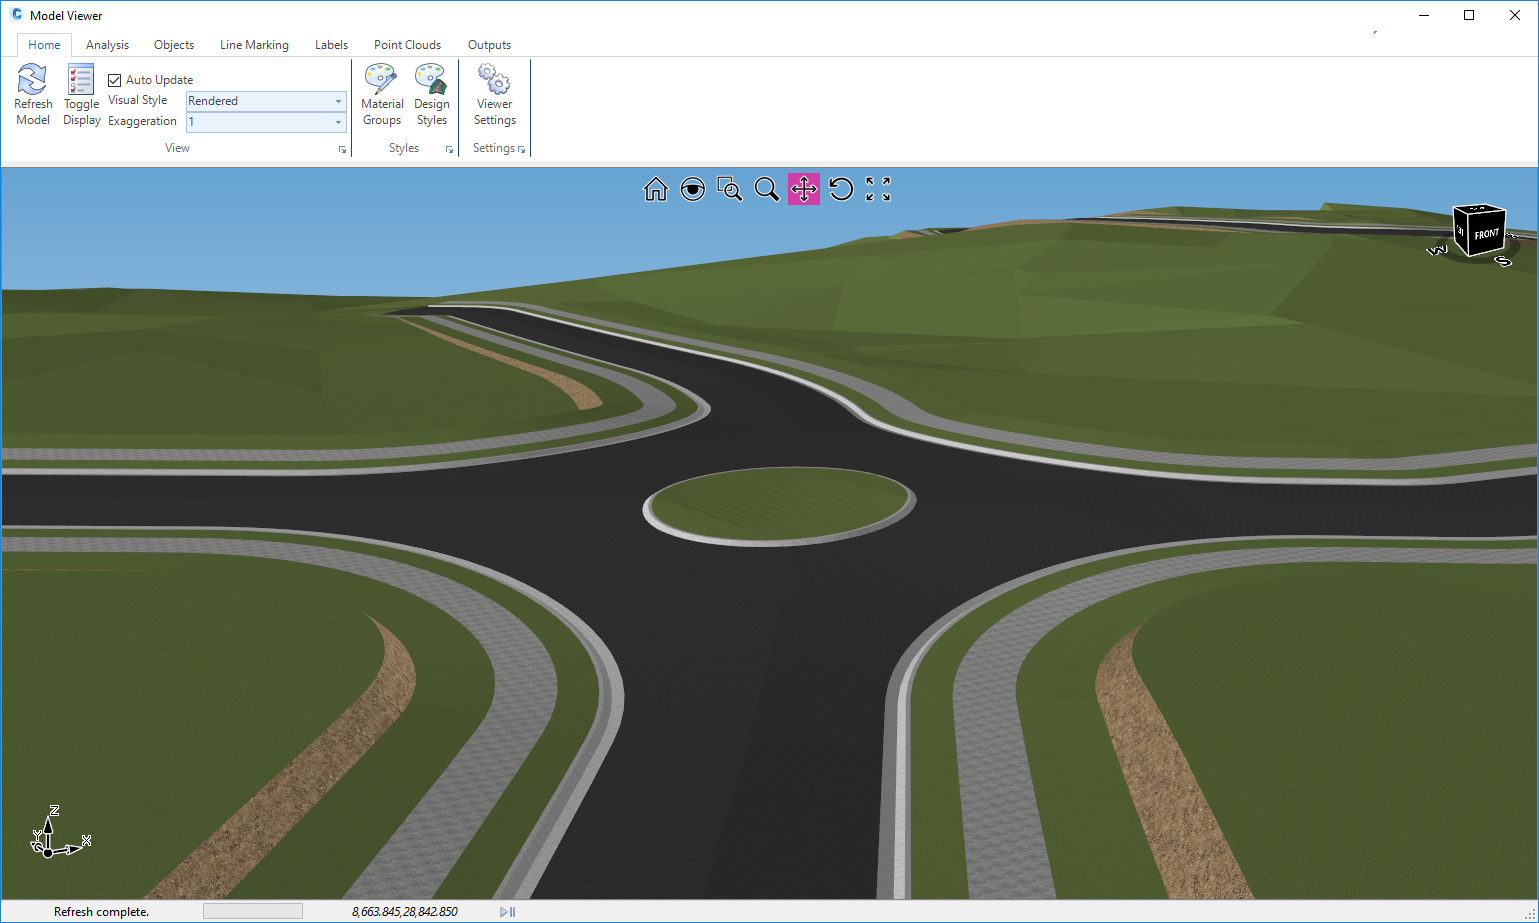Switch to the Analysis tab
This screenshot has height=923, width=1539.
click(107, 45)
